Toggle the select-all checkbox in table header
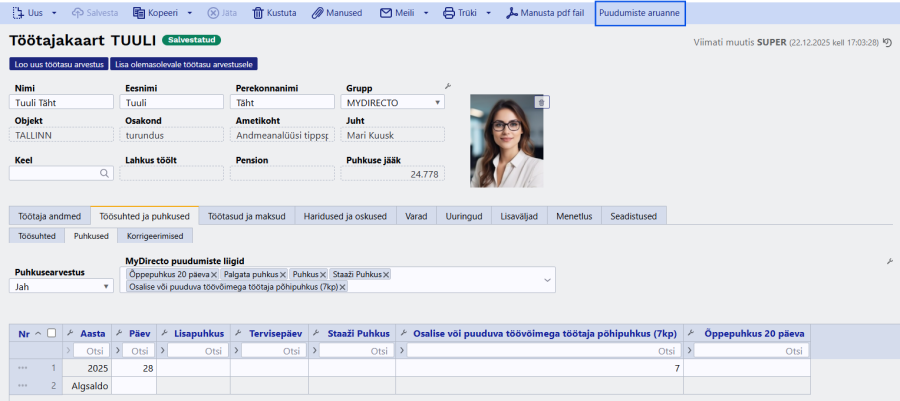This screenshot has width=900, height=401. 52,333
